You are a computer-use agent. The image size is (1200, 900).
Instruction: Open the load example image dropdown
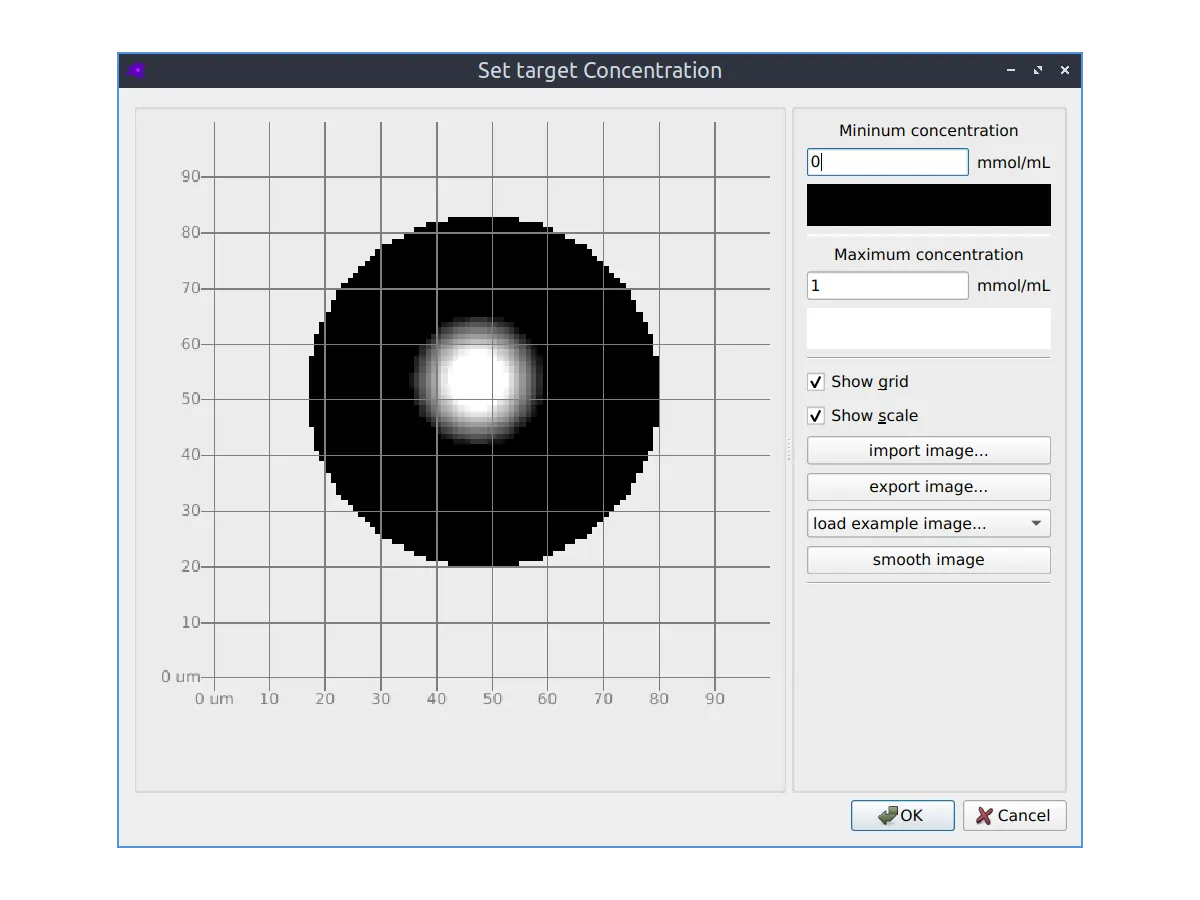[x=929, y=523]
